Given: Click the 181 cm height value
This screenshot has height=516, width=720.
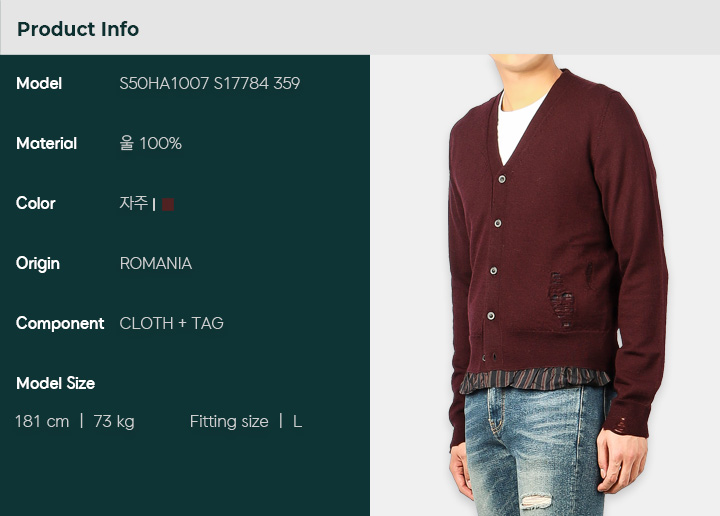Looking at the screenshot, I should click(42, 421).
